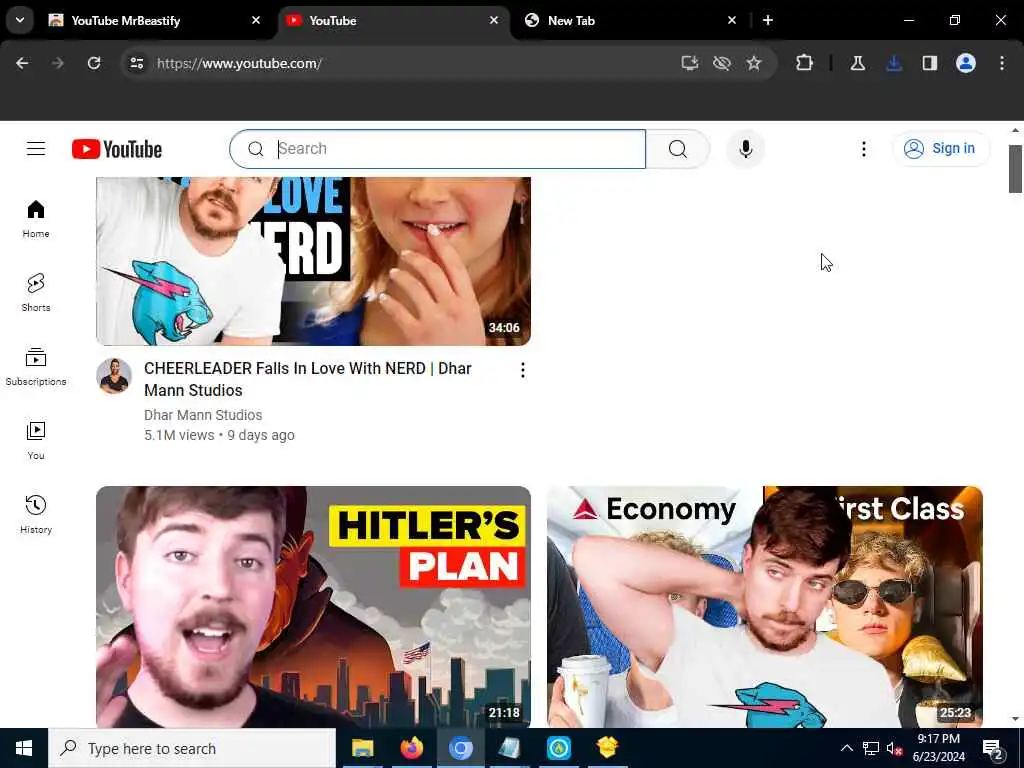Screen dimensions: 1024x768
Task: Click the YouTube logo
Action: pos(117,149)
